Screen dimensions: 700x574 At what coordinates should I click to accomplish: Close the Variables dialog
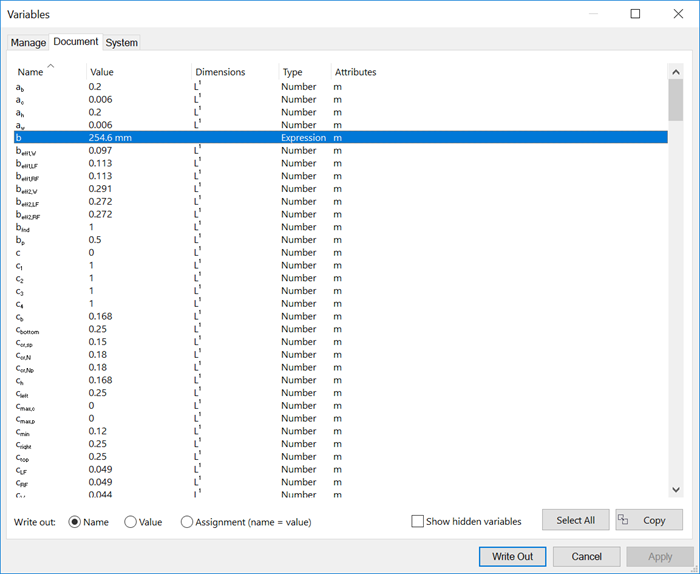(x=678, y=14)
